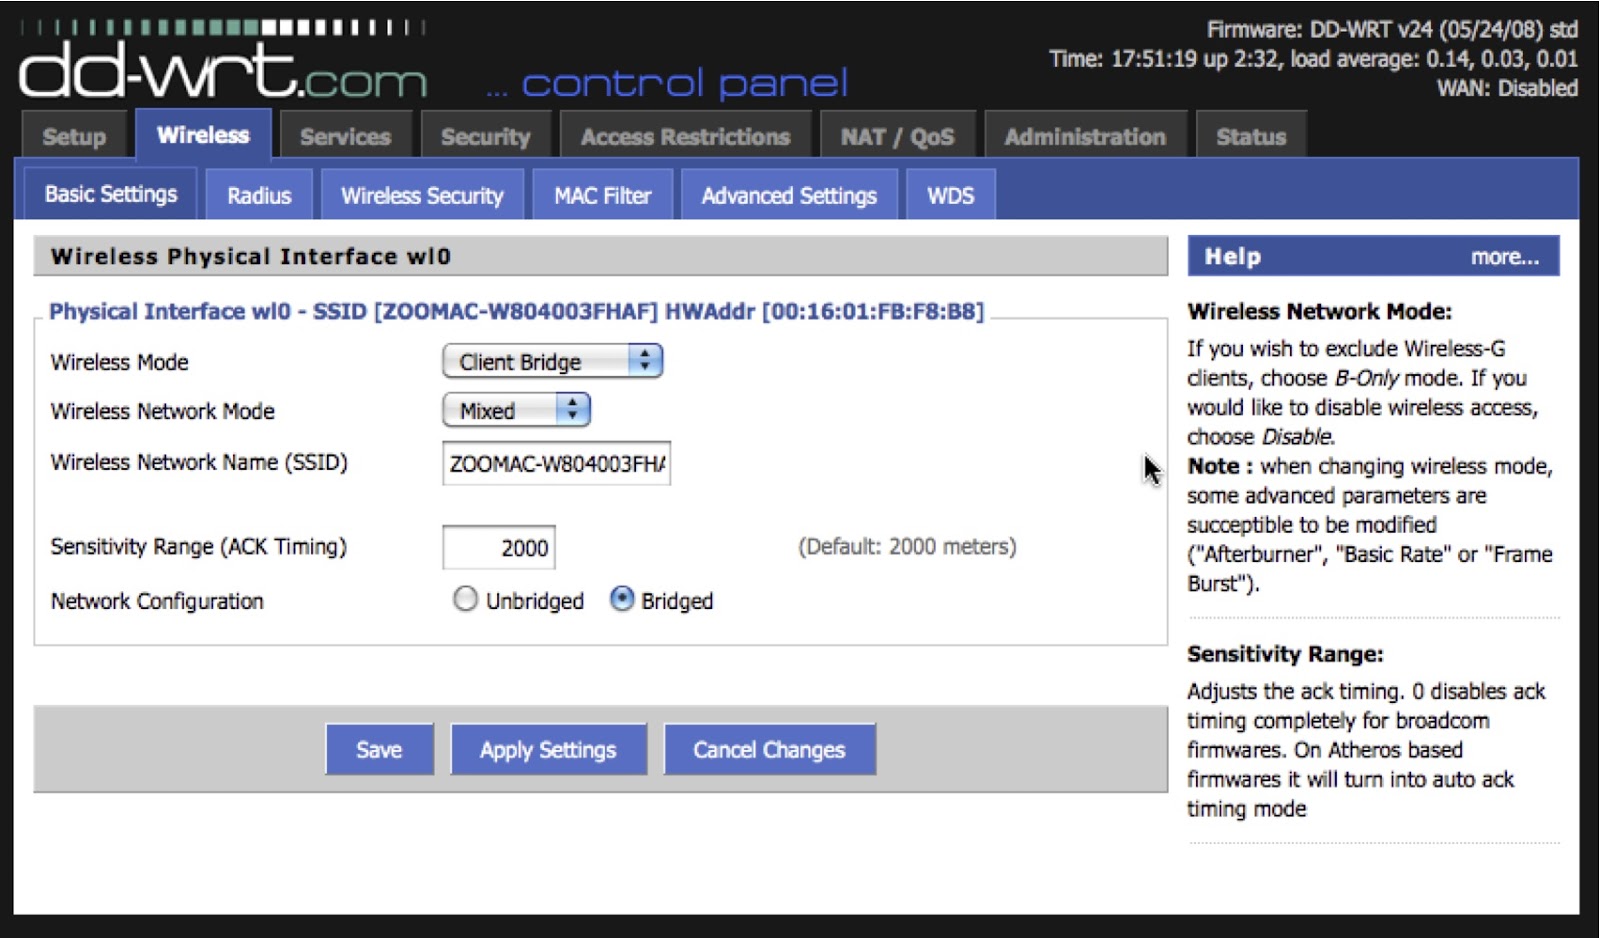Screen dimensions: 1600x938
Task: Open the Wireless Mode dropdown
Action: point(552,361)
